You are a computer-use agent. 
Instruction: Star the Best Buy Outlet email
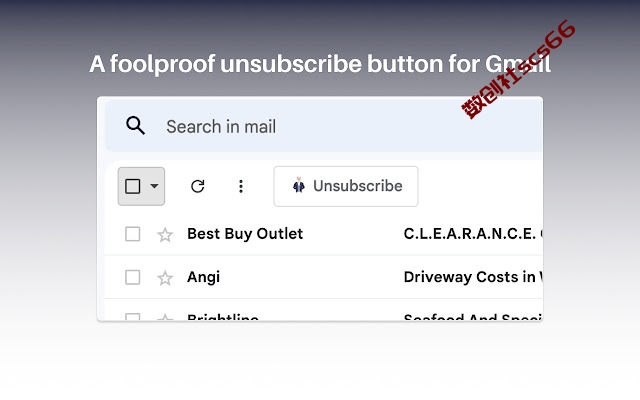click(x=165, y=235)
